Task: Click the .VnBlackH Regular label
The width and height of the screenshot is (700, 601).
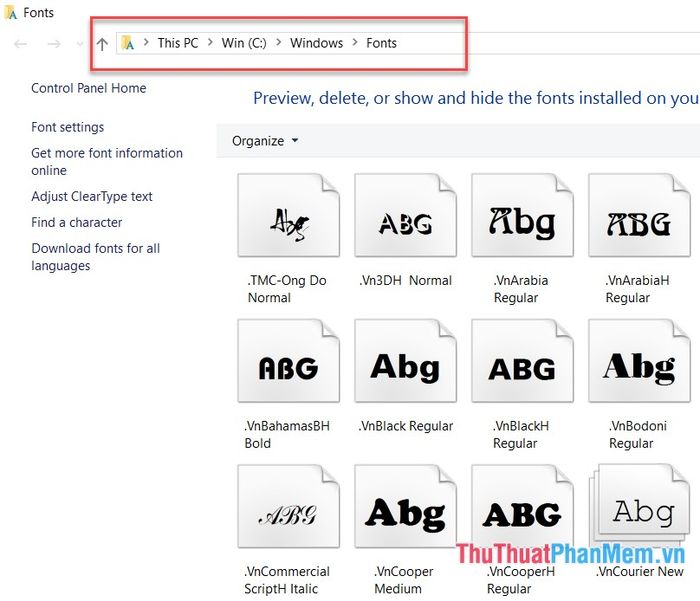Action: coord(521,434)
